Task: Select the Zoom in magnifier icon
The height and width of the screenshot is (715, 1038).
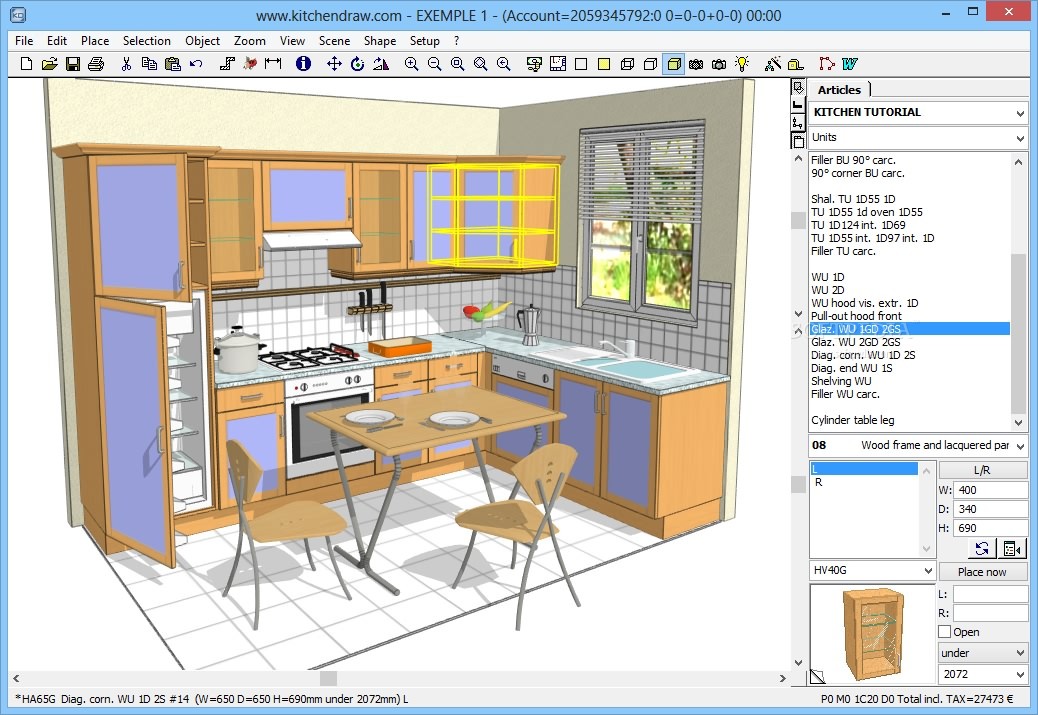Action: pos(411,64)
